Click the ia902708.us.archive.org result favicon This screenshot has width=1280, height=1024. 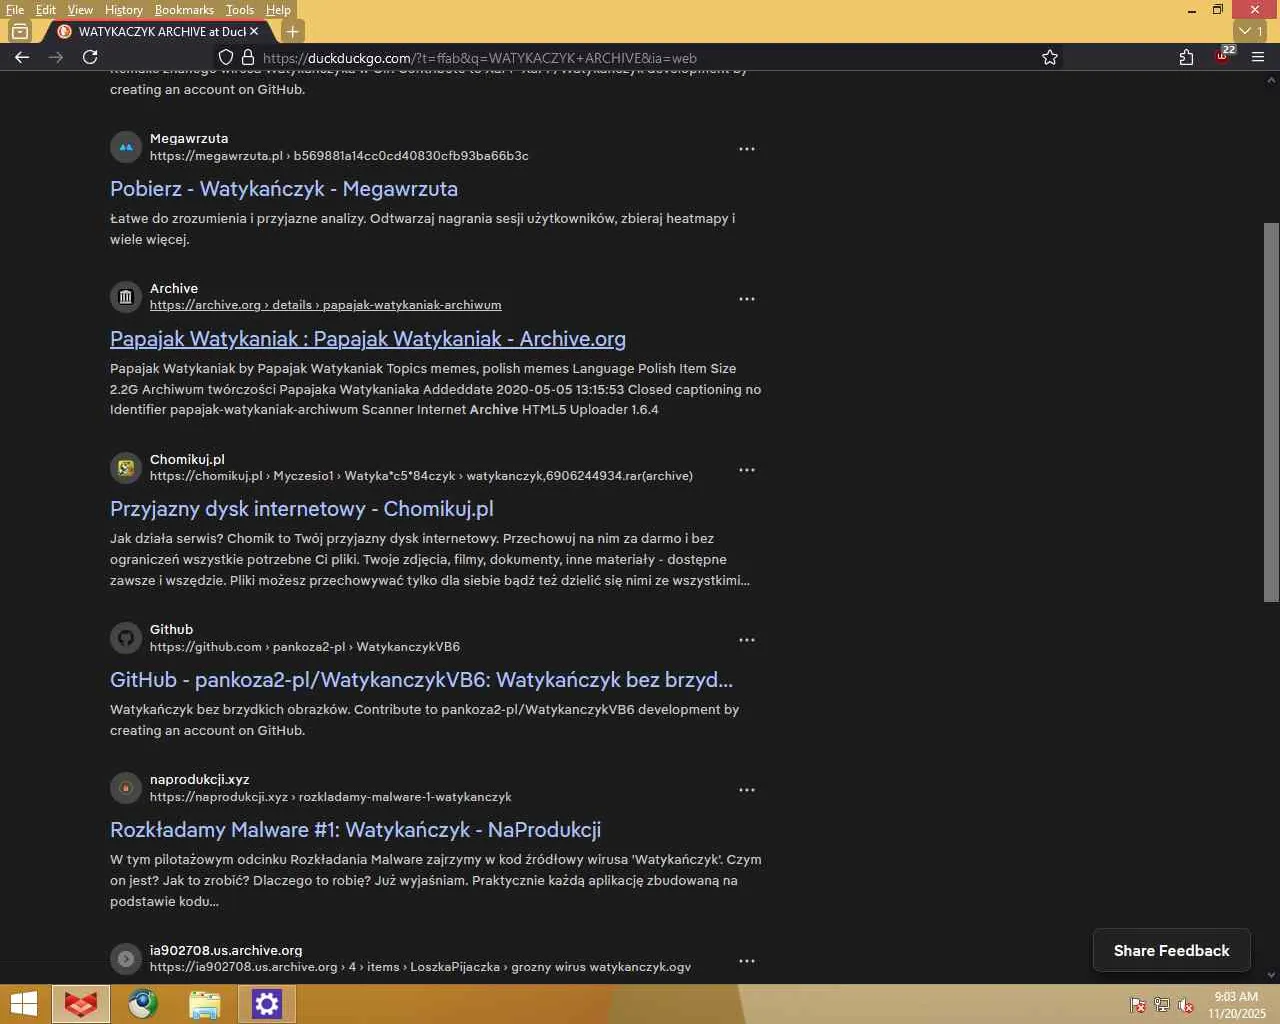[126, 959]
